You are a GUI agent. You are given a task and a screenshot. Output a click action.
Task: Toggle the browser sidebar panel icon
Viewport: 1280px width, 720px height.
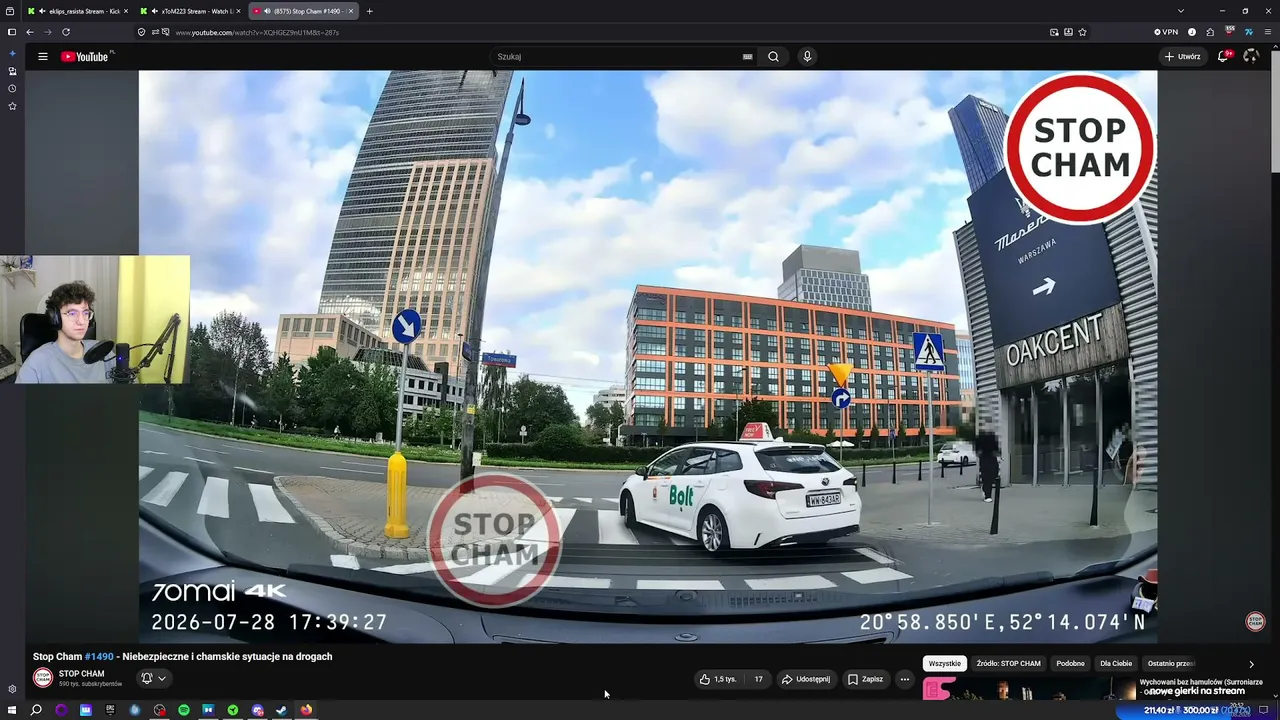(12, 32)
